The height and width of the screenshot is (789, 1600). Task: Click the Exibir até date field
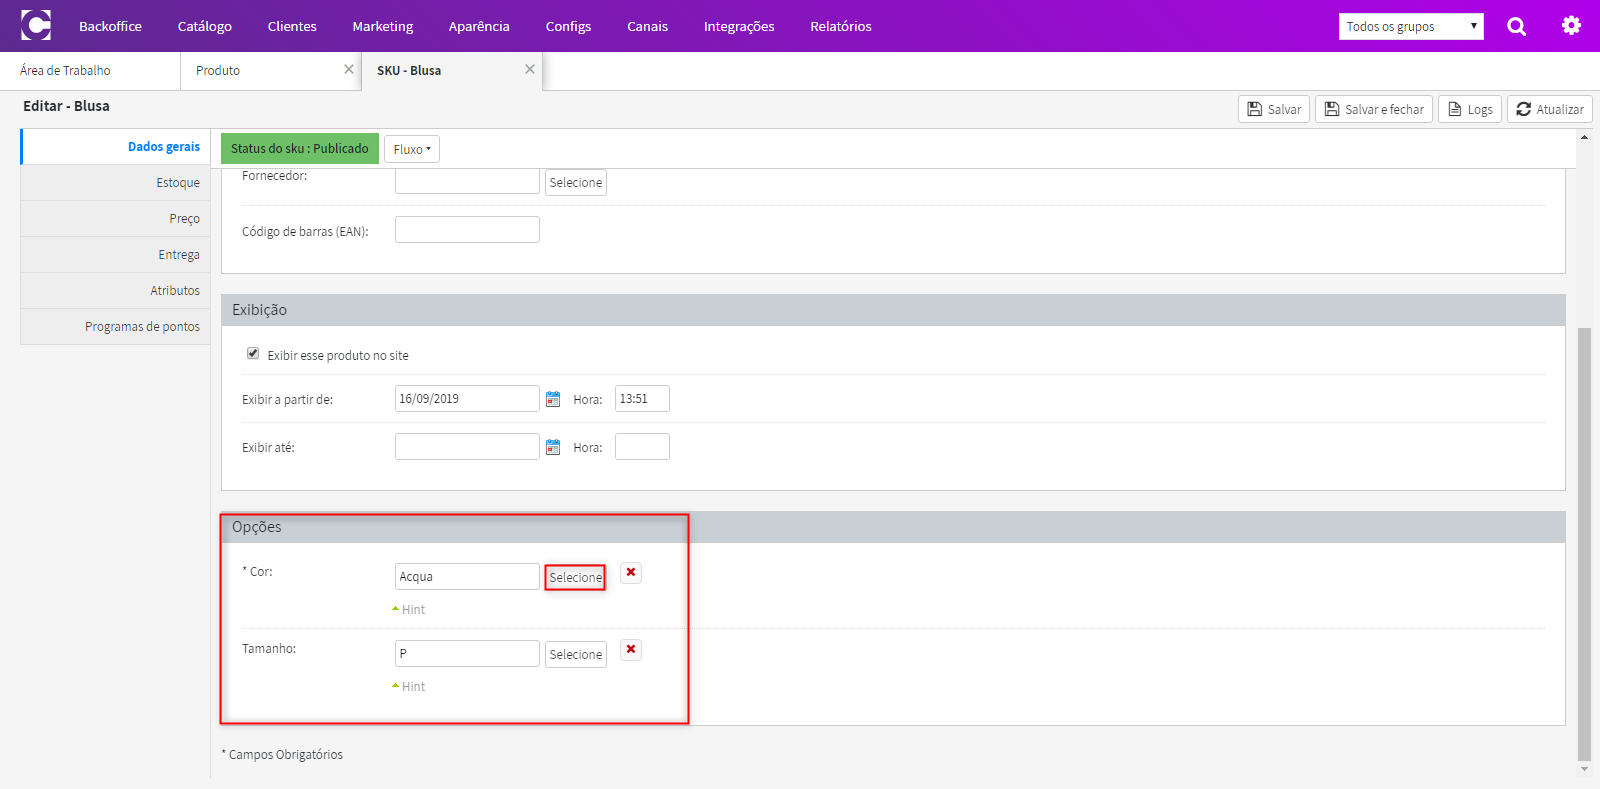(x=467, y=446)
